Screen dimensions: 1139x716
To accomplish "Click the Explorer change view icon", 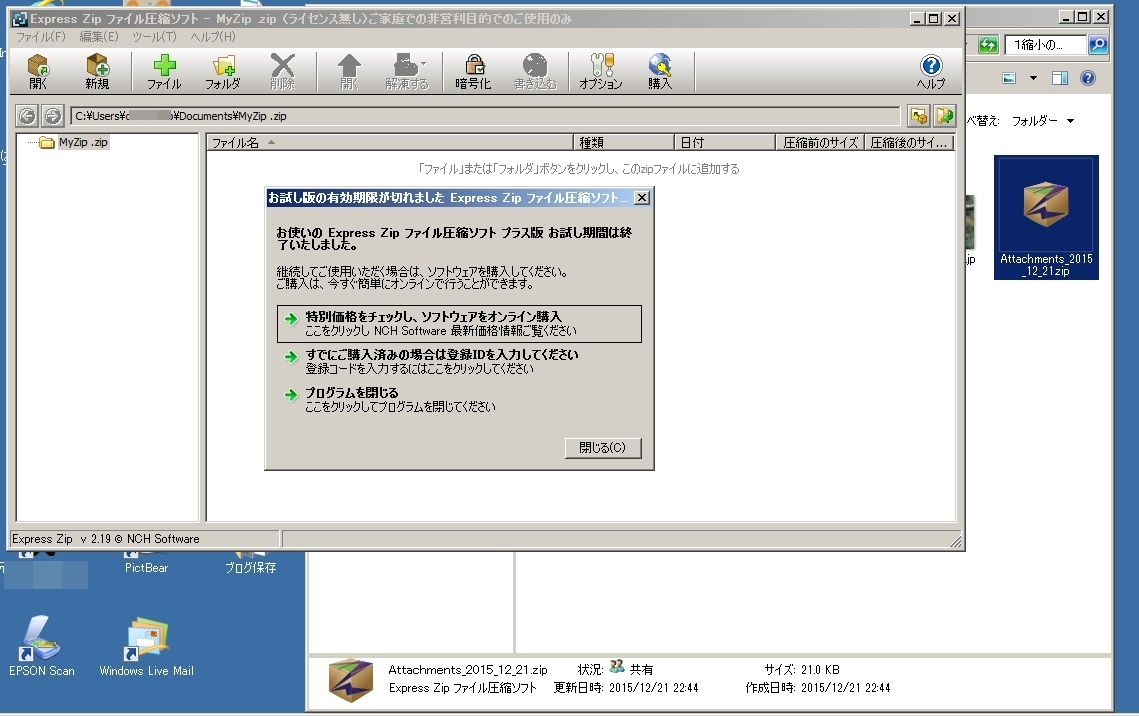I will (x=1009, y=78).
